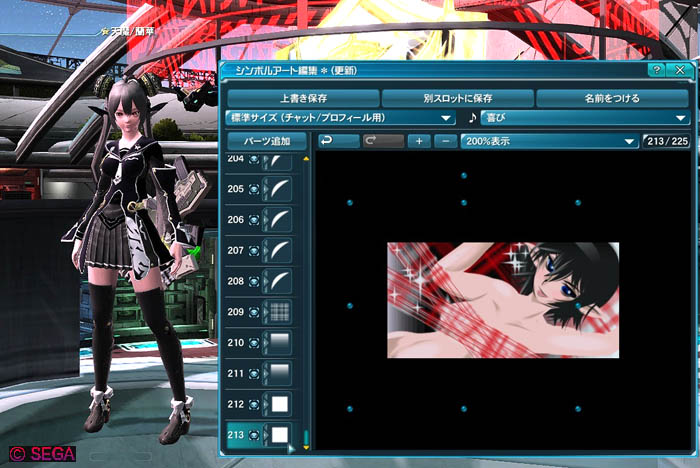The image size is (700, 468).
Task: Click the symbol art preview image on canvas
Action: 503,300
